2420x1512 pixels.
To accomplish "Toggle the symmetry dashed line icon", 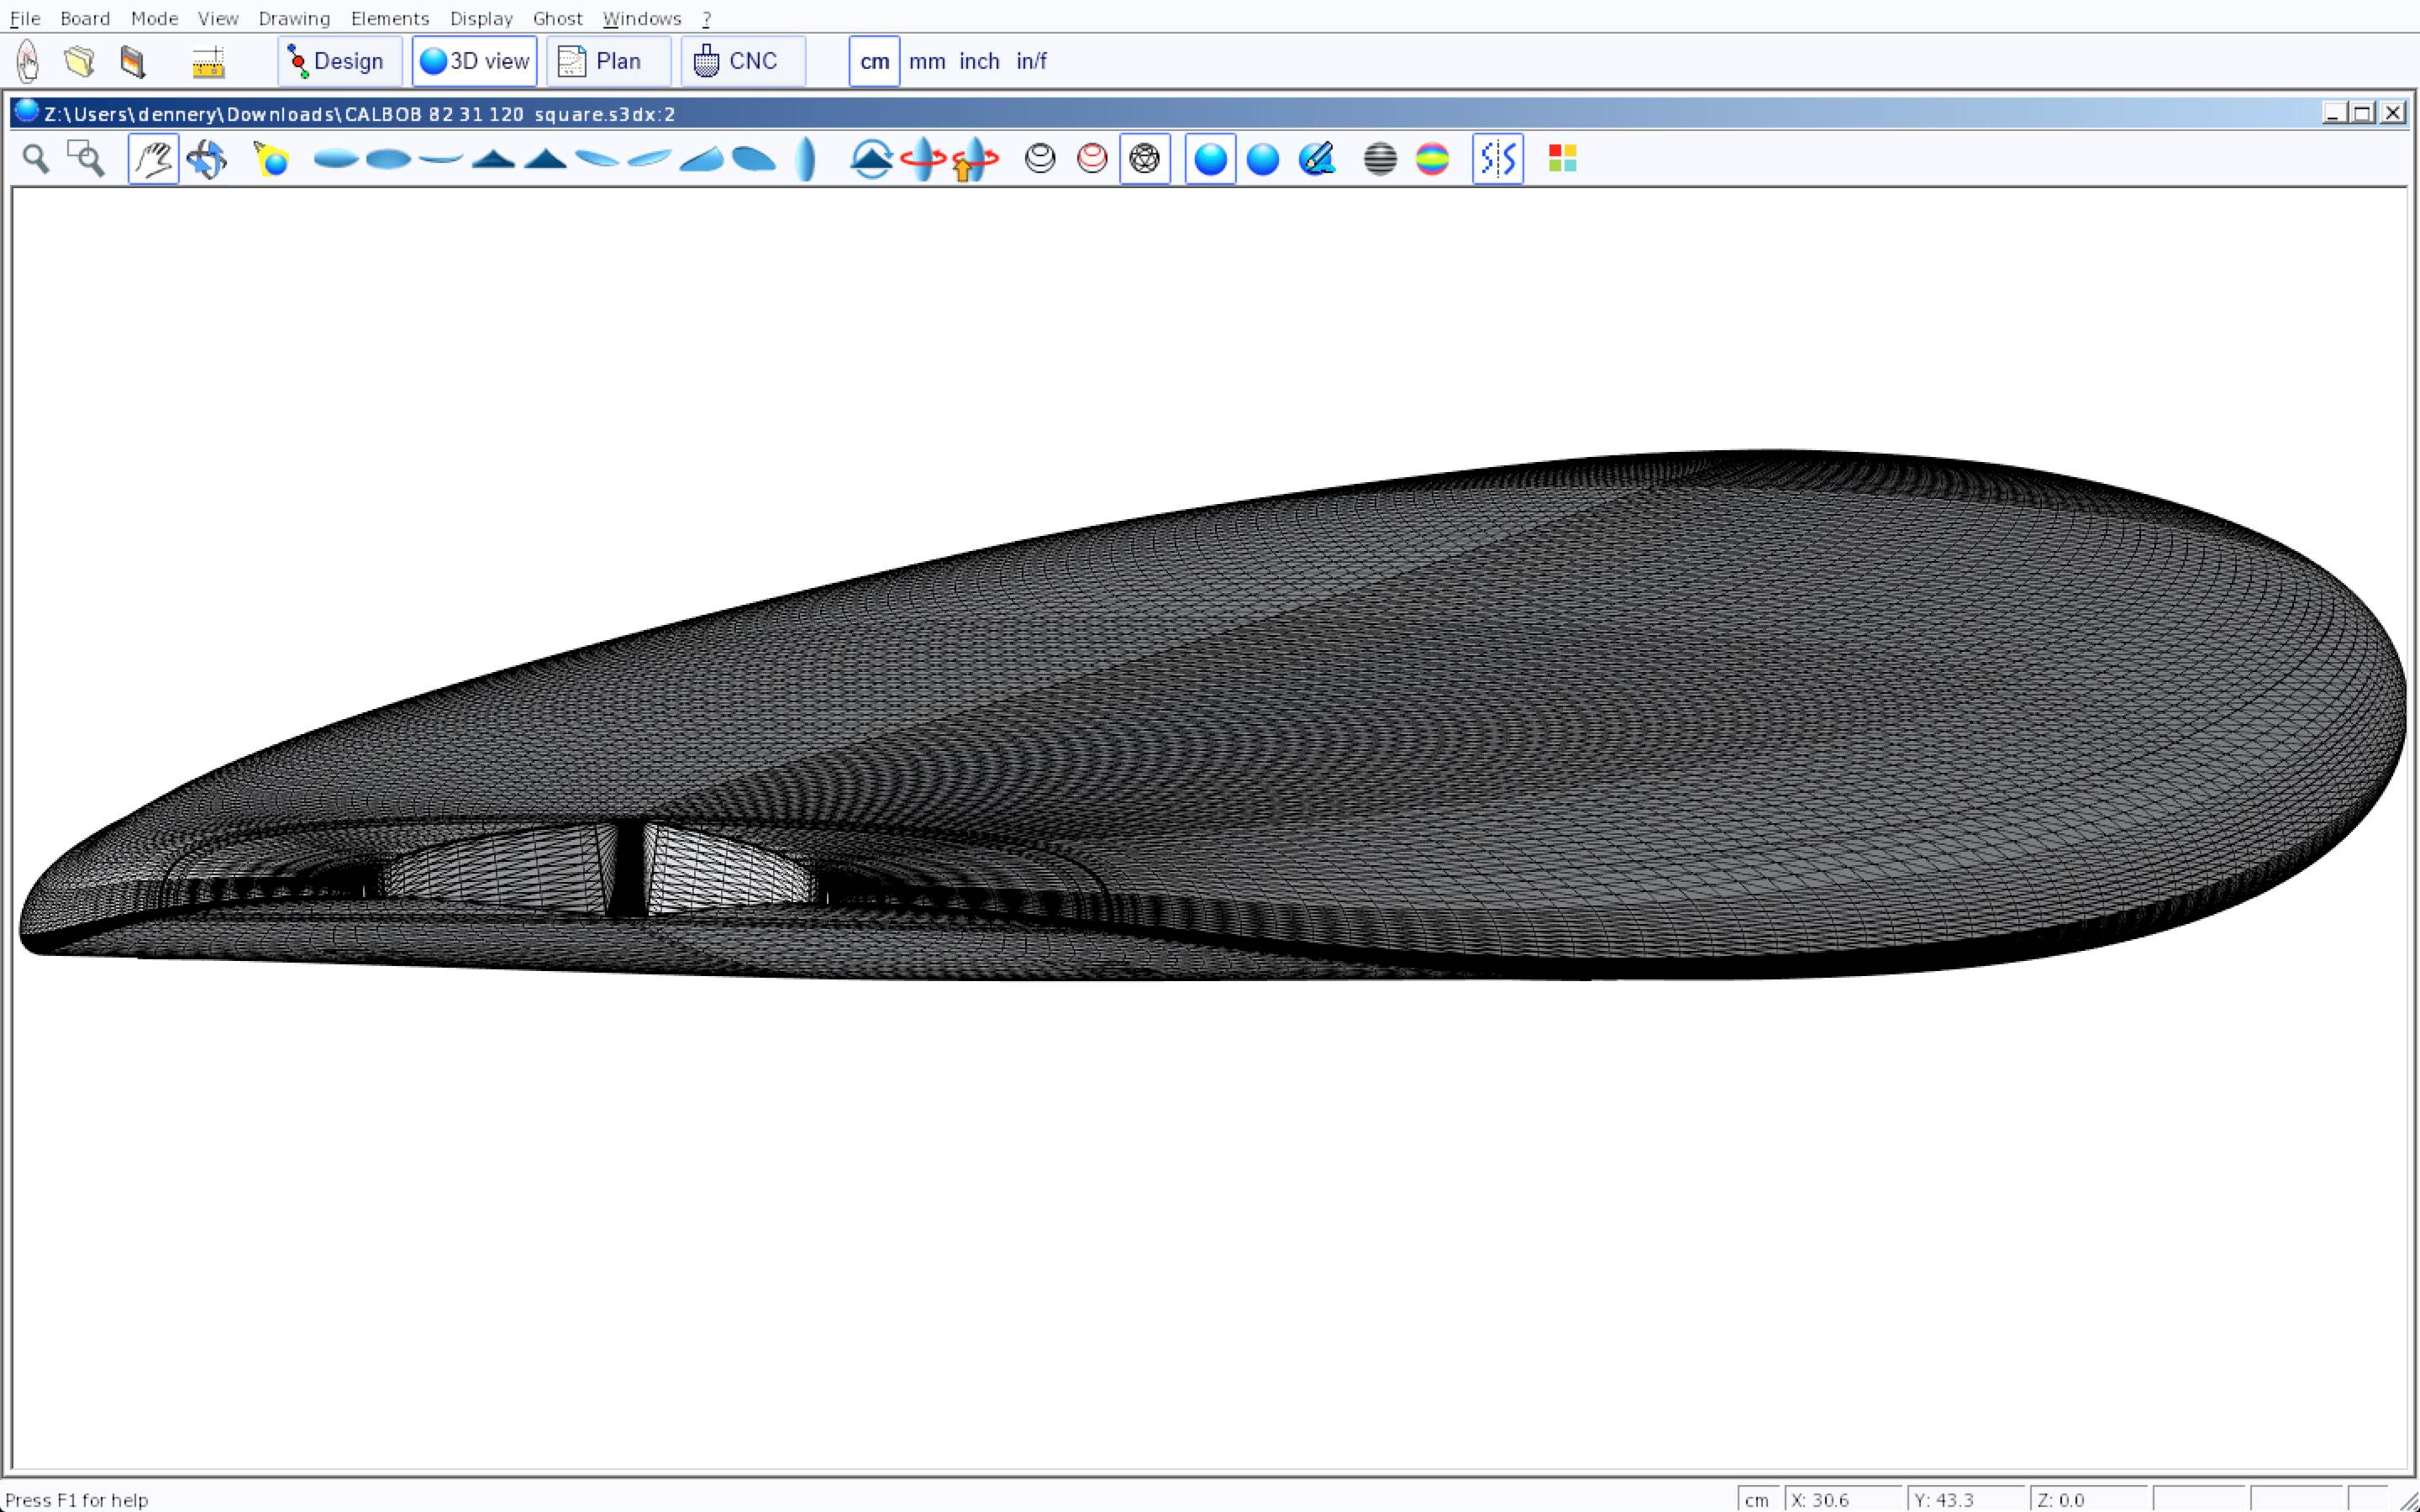I will pos(1497,159).
